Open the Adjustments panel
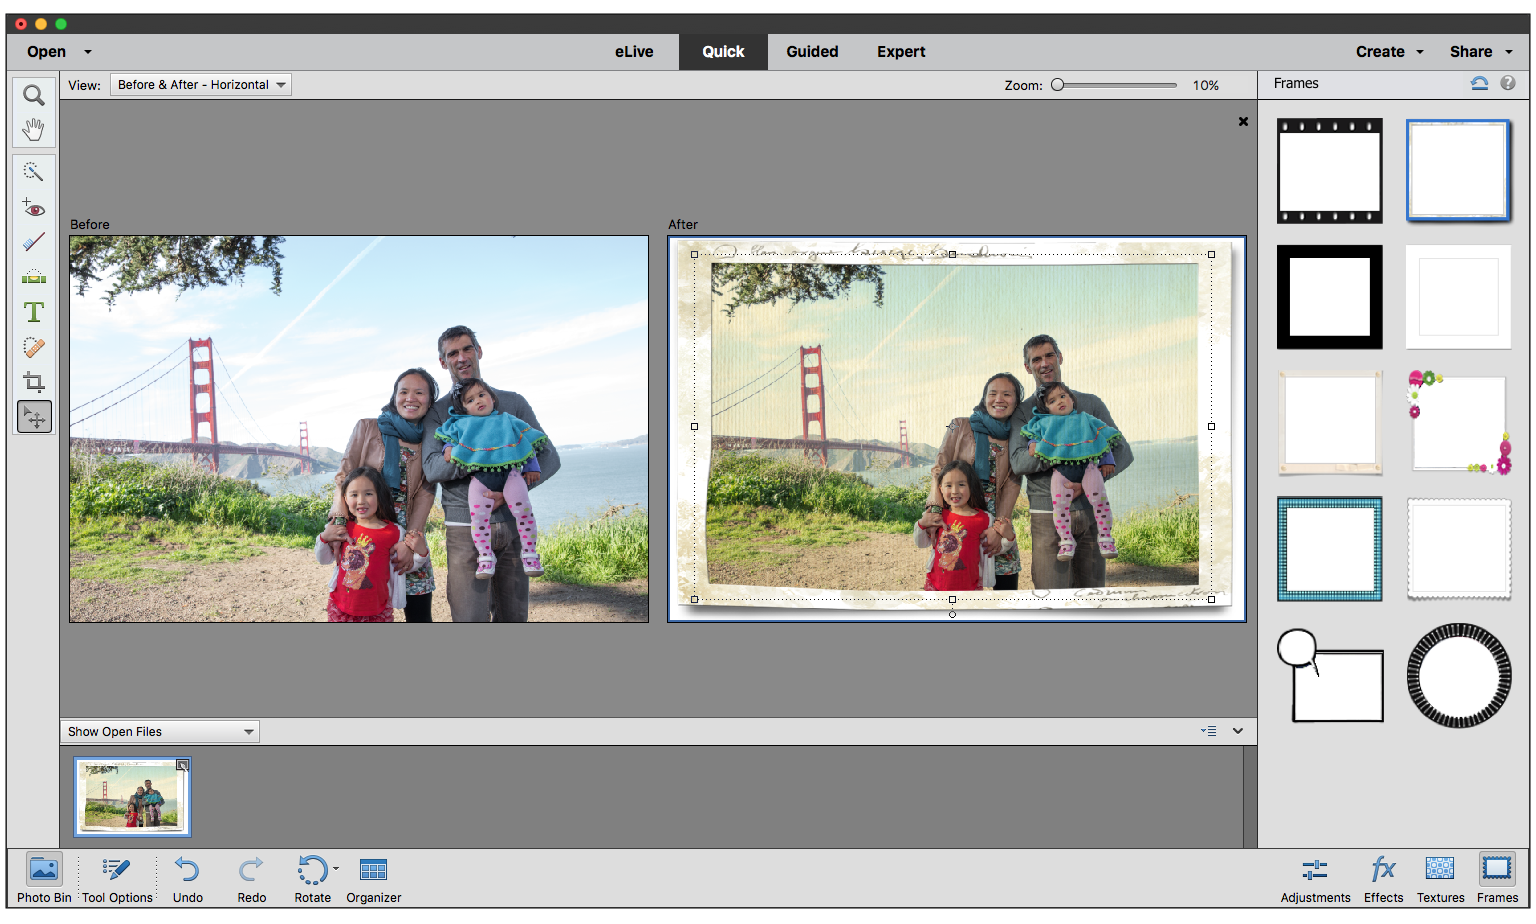The height and width of the screenshot is (924, 1536). point(1315,879)
